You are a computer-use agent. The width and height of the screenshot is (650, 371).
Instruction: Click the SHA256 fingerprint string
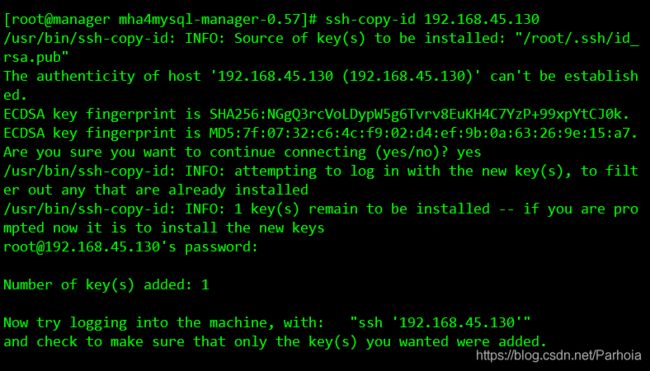click(x=420, y=114)
